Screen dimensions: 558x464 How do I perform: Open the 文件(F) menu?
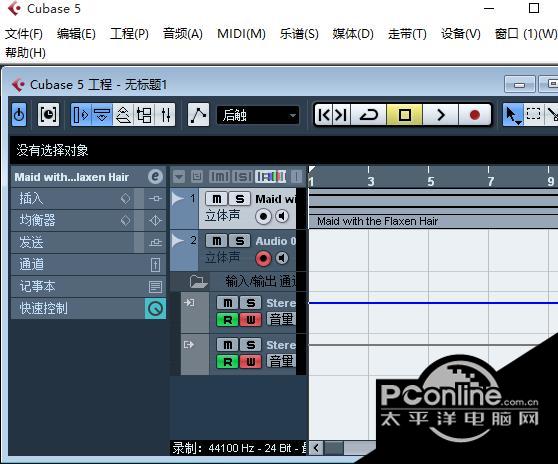(24, 34)
